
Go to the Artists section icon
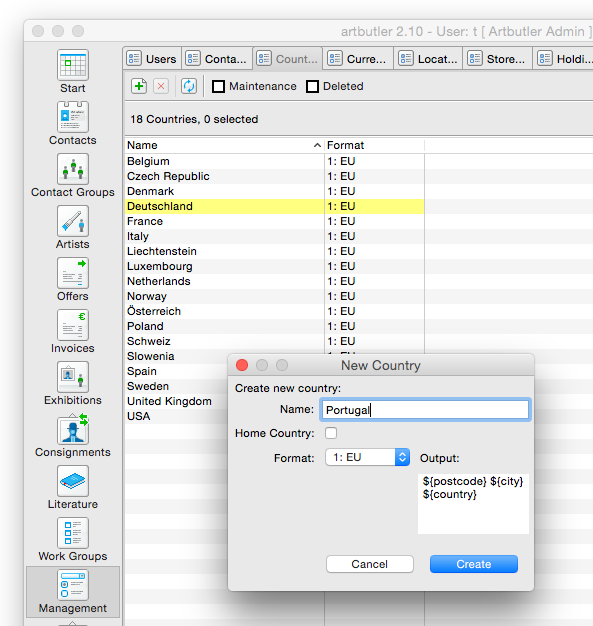pos(73,221)
